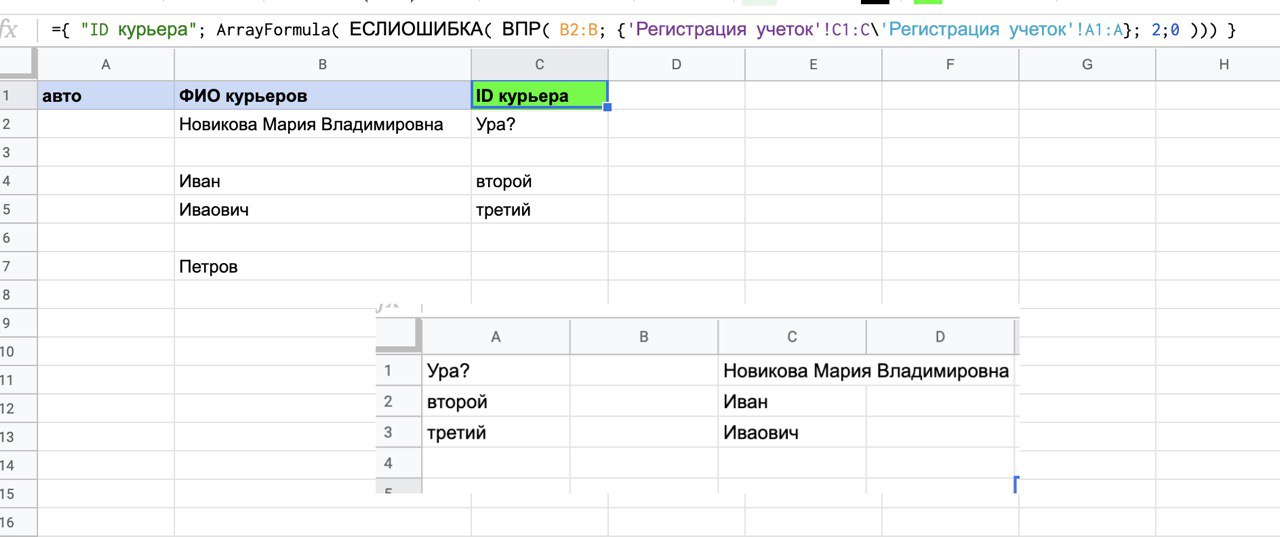Image resolution: width=1280 pixels, height=537 pixels.
Task: Select column D header in main sheet
Action: click(676, 65)
